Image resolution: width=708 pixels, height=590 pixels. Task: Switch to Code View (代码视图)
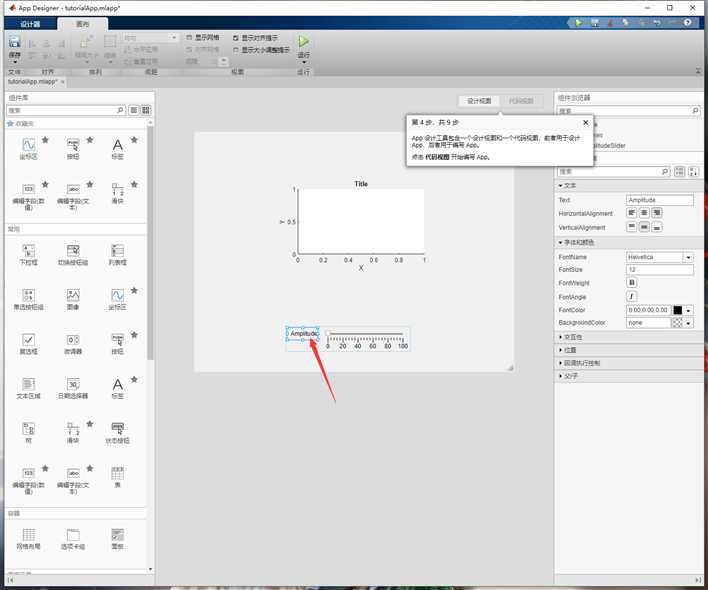[x=522, y=101]
